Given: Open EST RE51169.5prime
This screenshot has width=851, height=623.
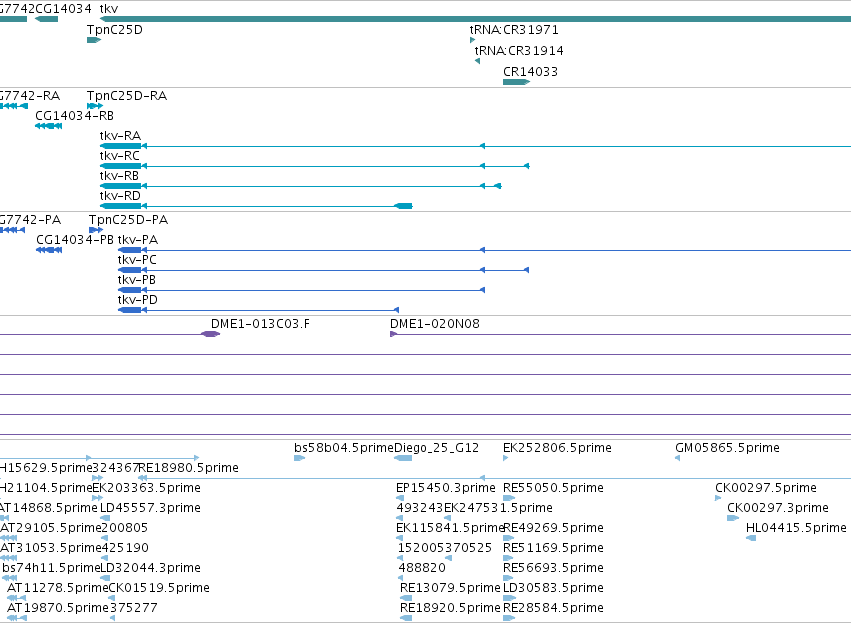Looking at the screenshot, I should coord(553,548).
